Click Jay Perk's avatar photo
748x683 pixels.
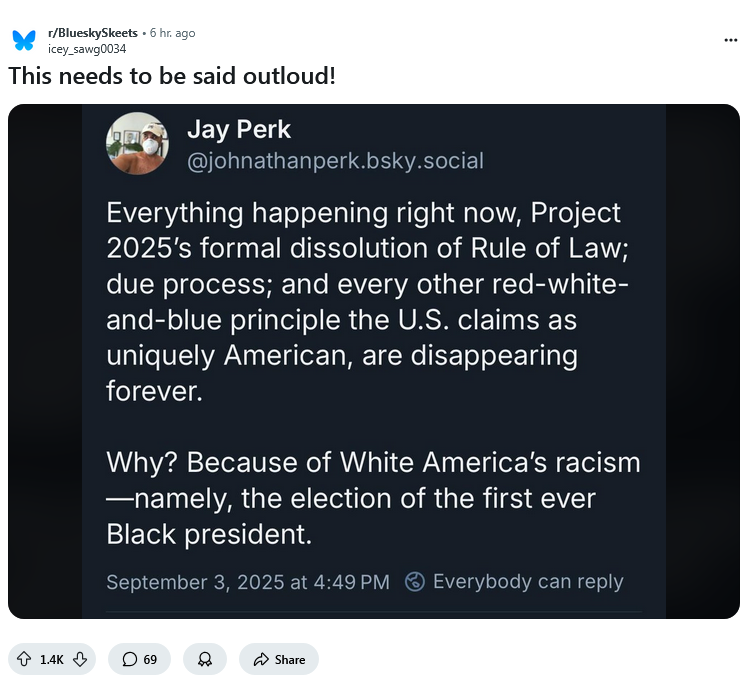tap(137, 143)
